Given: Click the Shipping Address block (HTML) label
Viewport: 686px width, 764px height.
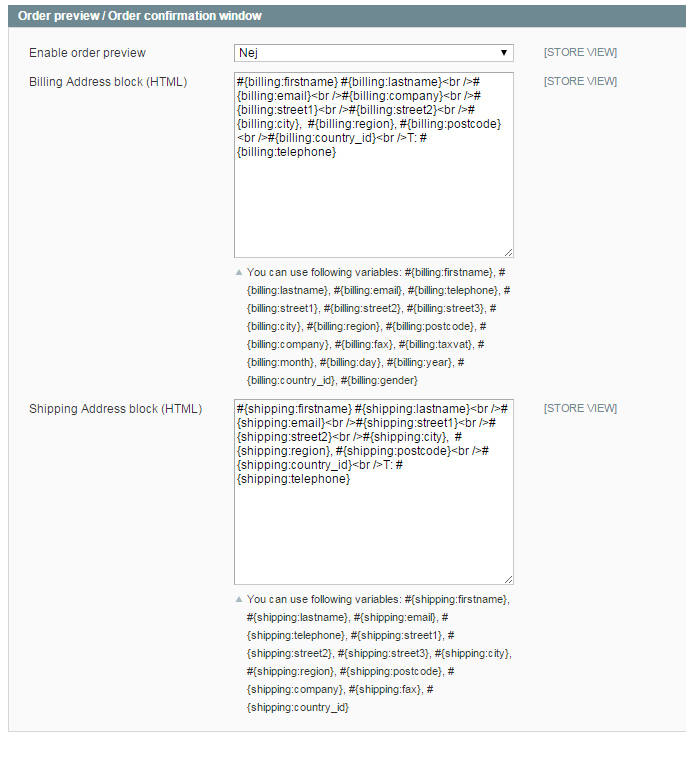Looking at the screenshot, I should click(x=115, y=409).
